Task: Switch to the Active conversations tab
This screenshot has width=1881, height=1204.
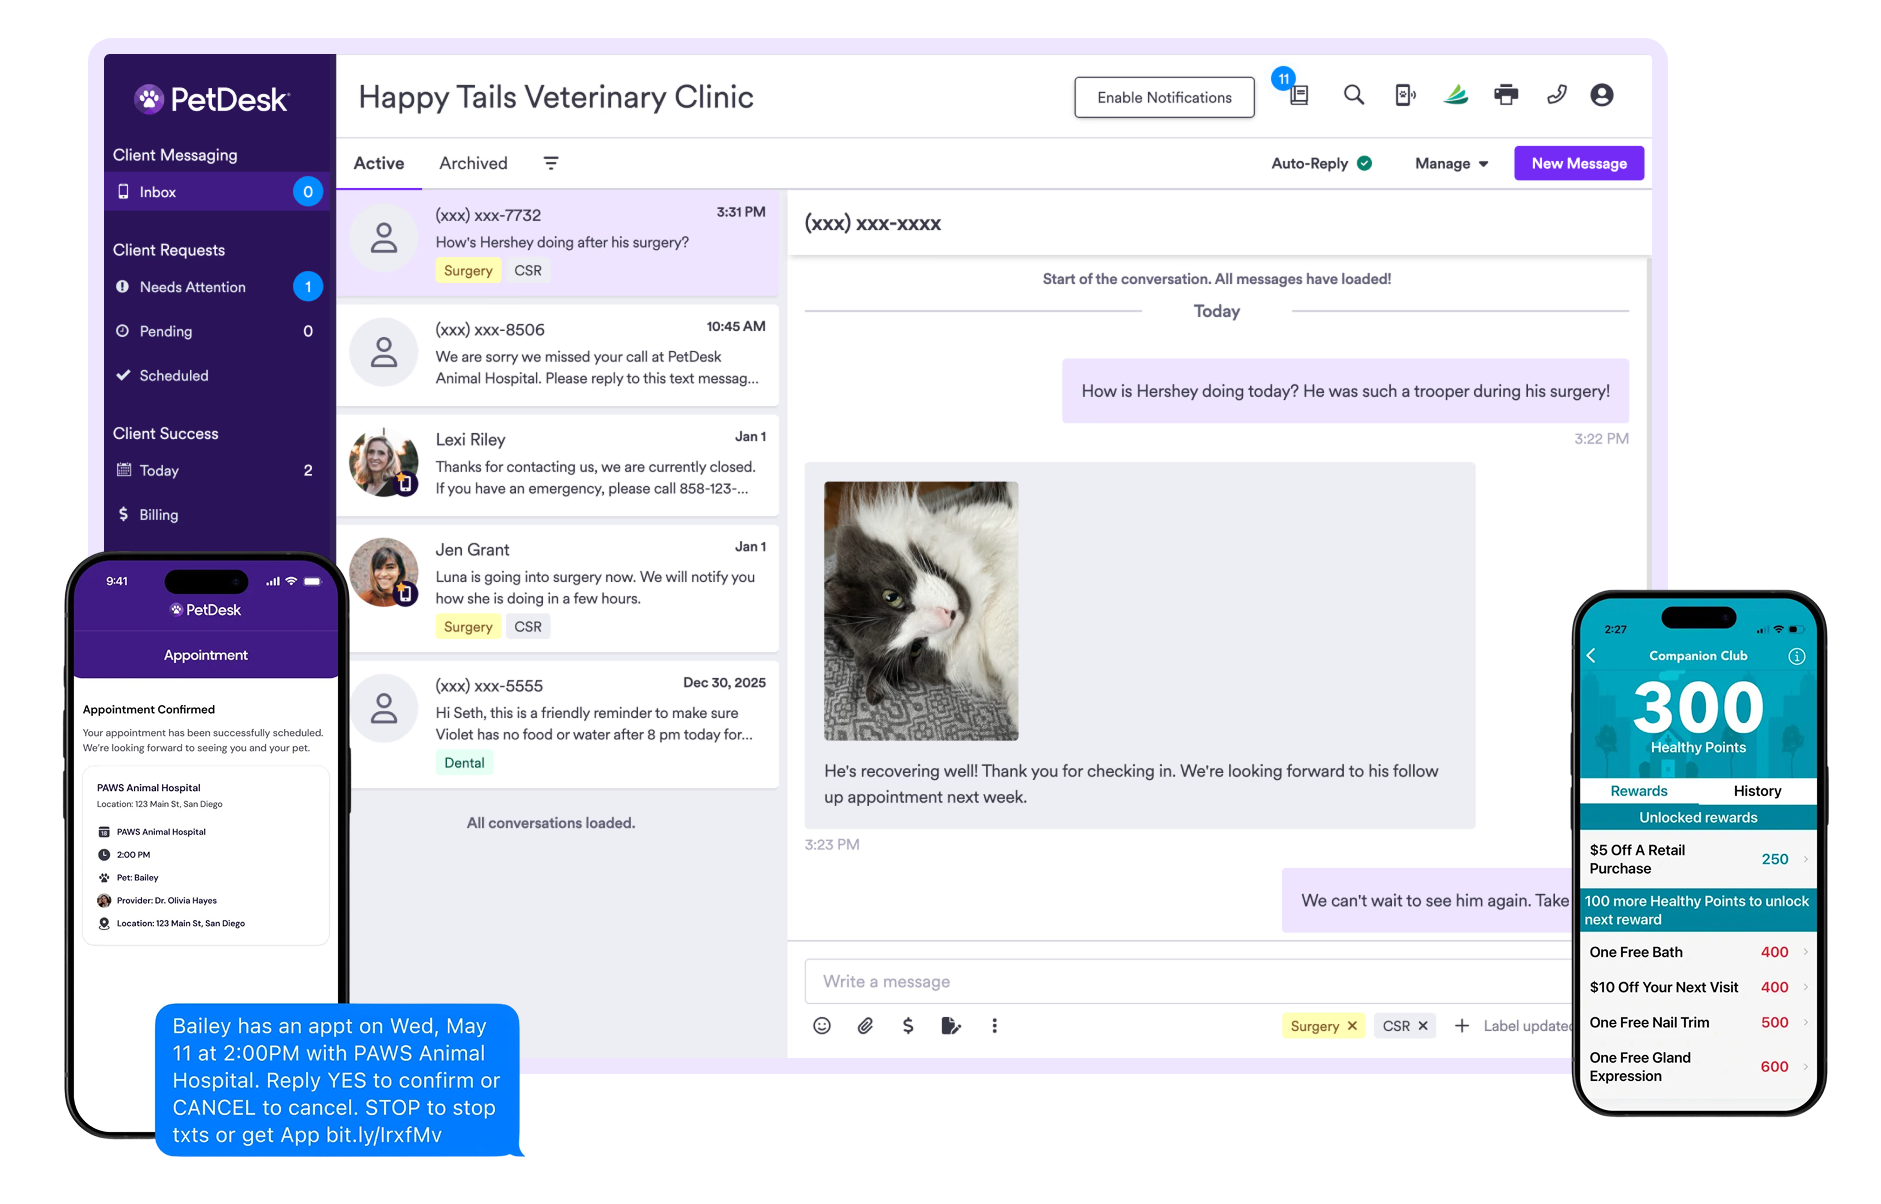Action: (379, 163)
